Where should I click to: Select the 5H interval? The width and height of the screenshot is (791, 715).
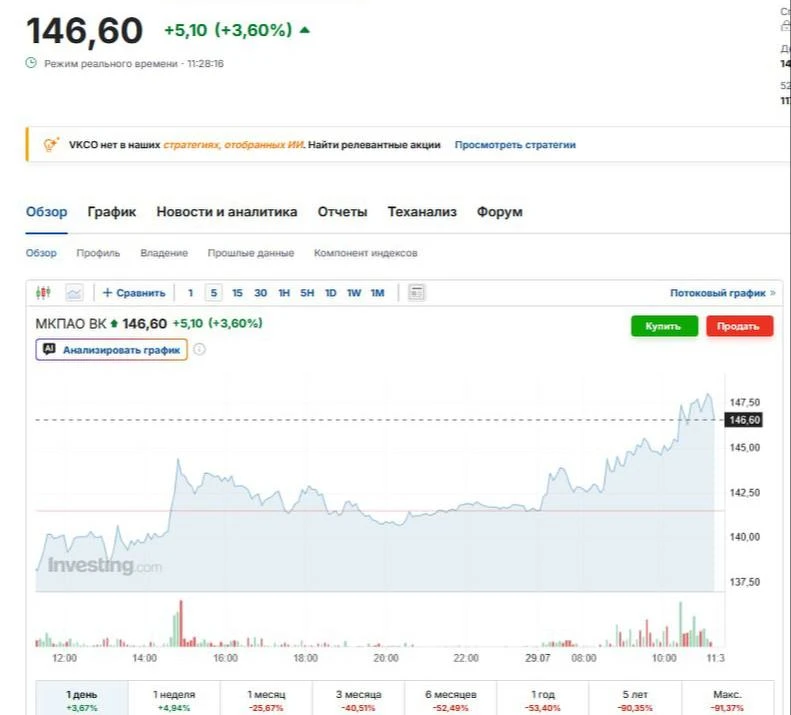(307, 293)
